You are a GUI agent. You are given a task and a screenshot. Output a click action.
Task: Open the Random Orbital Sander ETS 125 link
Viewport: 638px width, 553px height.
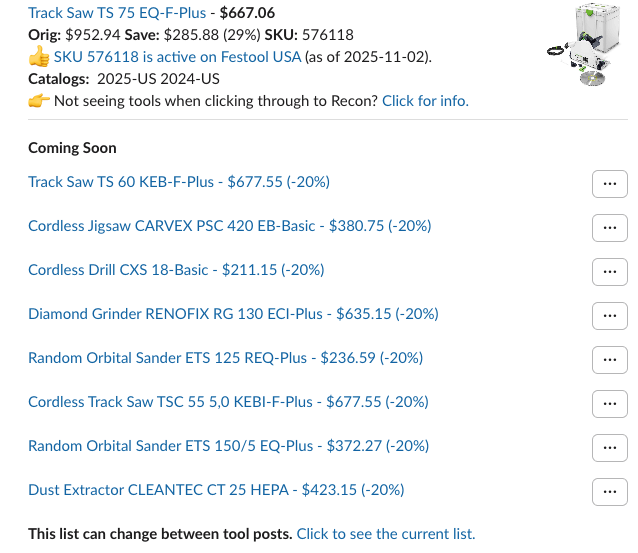pos(225,358)
